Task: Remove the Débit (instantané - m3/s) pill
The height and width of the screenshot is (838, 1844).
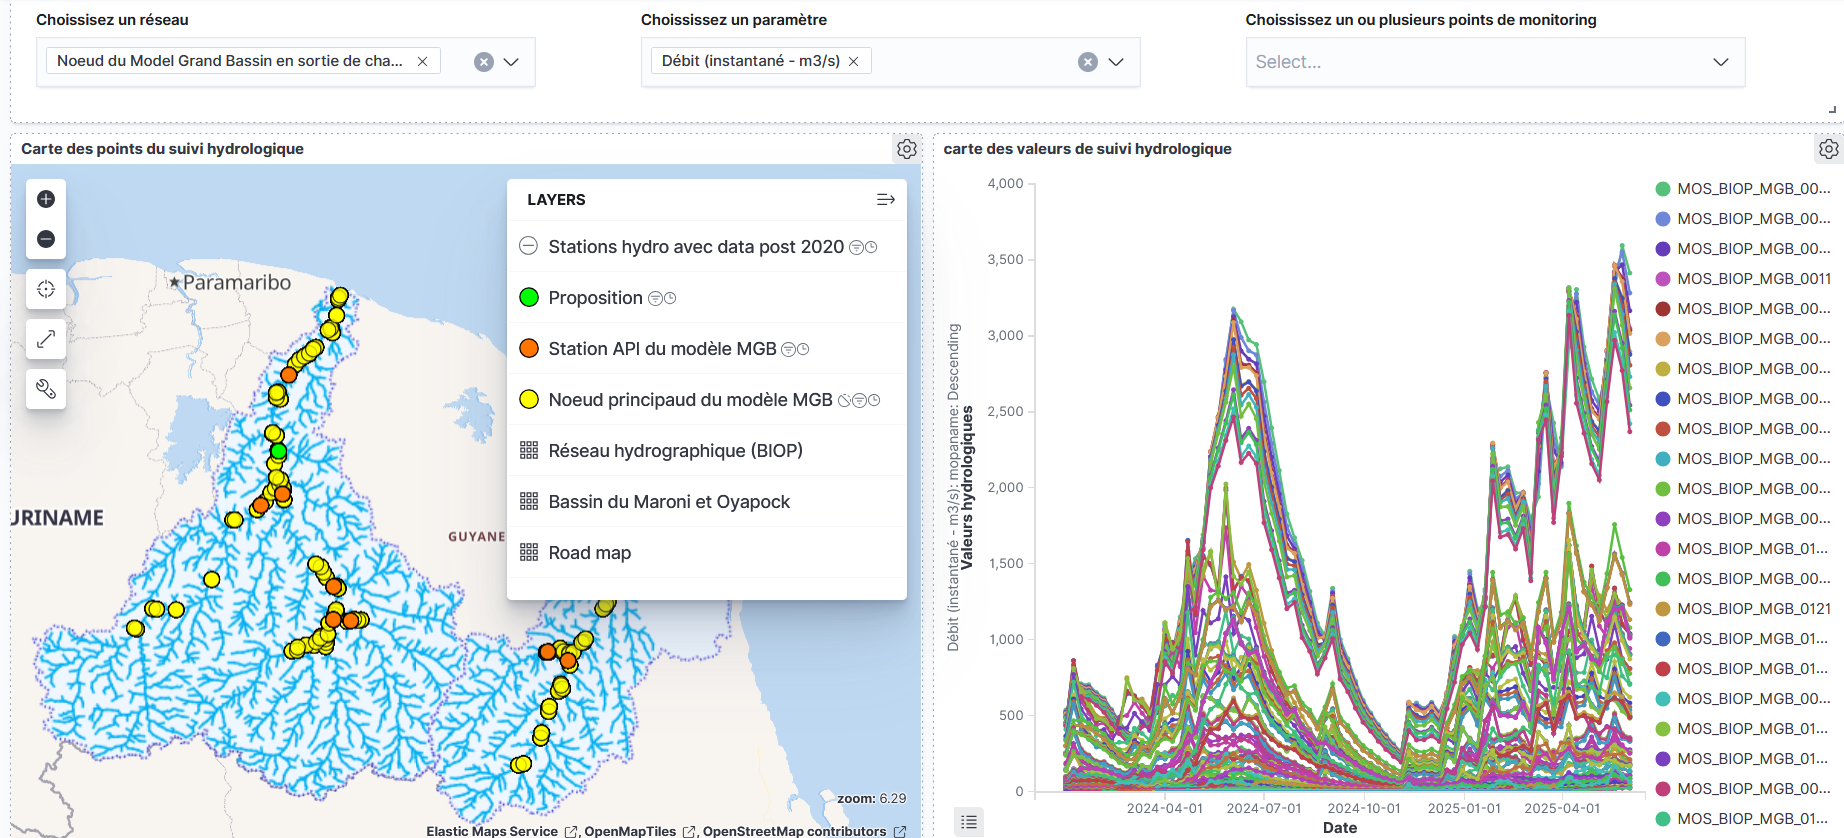Action: [x=853, y=61]
